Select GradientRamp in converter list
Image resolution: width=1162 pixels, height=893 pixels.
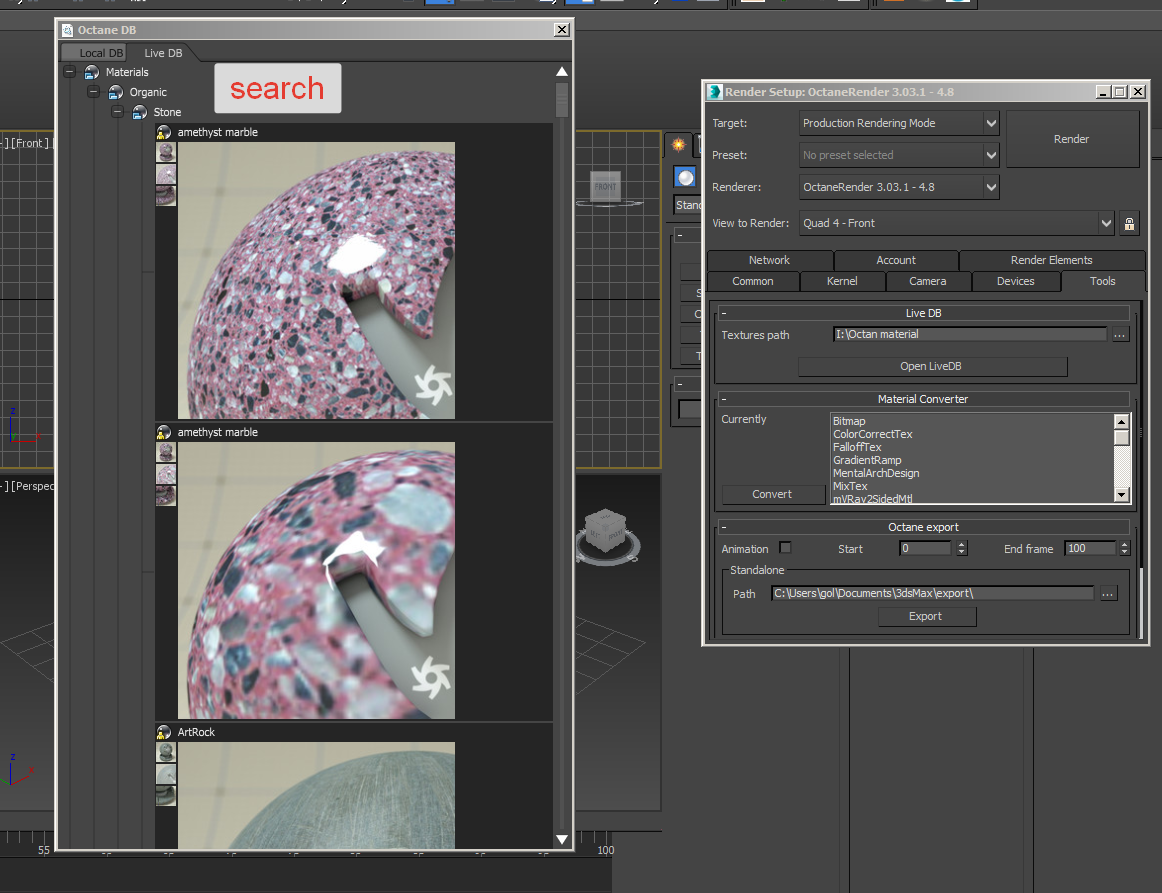pos(867,460)
